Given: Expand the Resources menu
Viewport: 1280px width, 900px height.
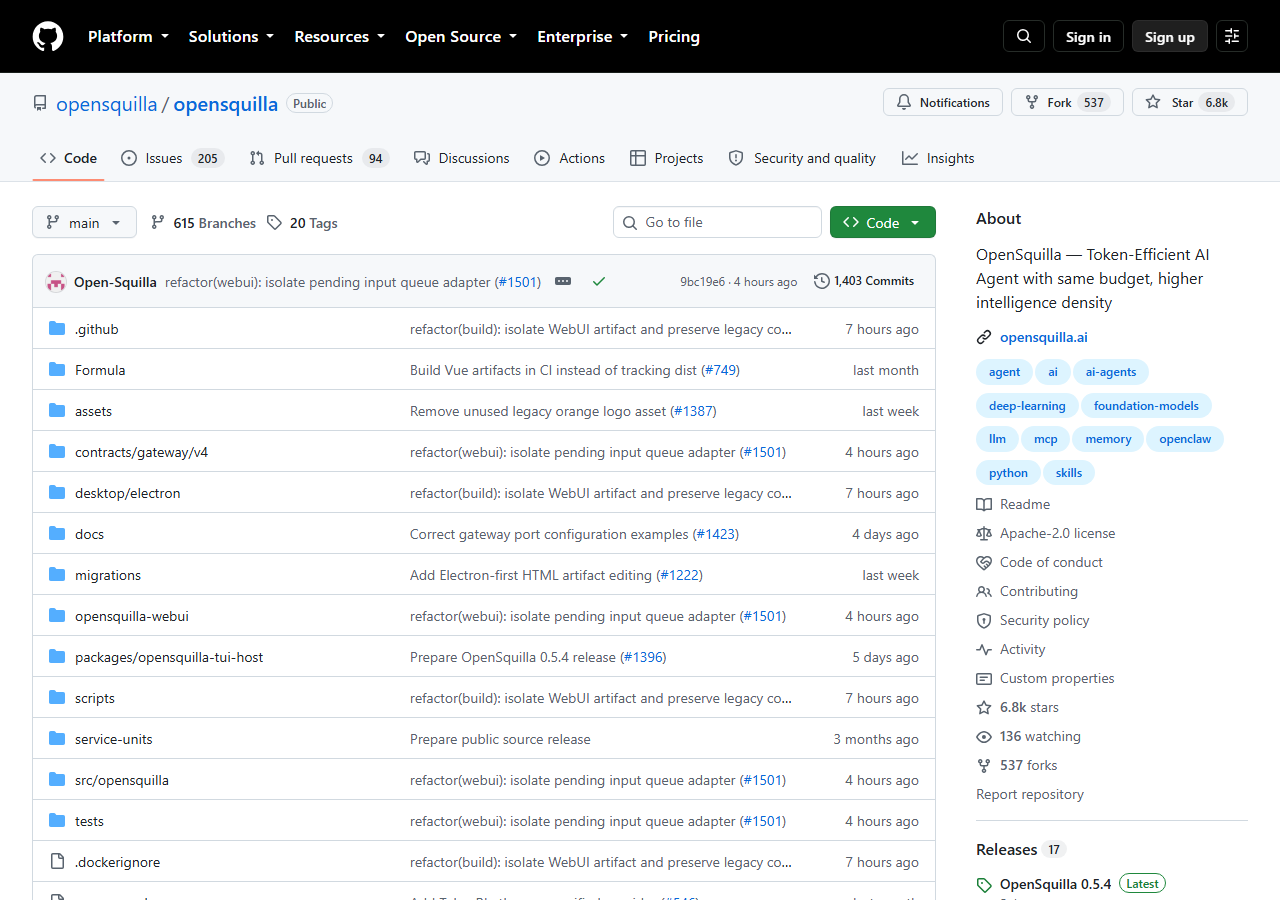Looking at the screenshot, I should tap(340, 36).
